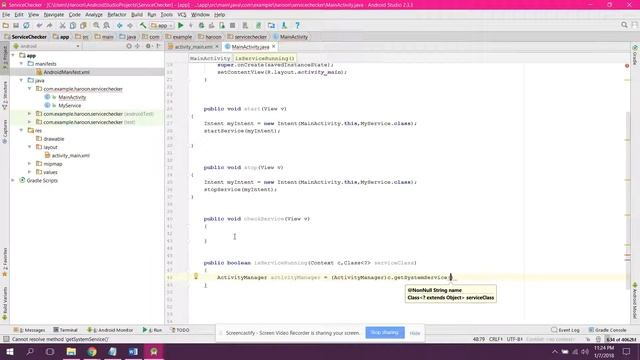Click the Help question mark icon

coord(298,25)
